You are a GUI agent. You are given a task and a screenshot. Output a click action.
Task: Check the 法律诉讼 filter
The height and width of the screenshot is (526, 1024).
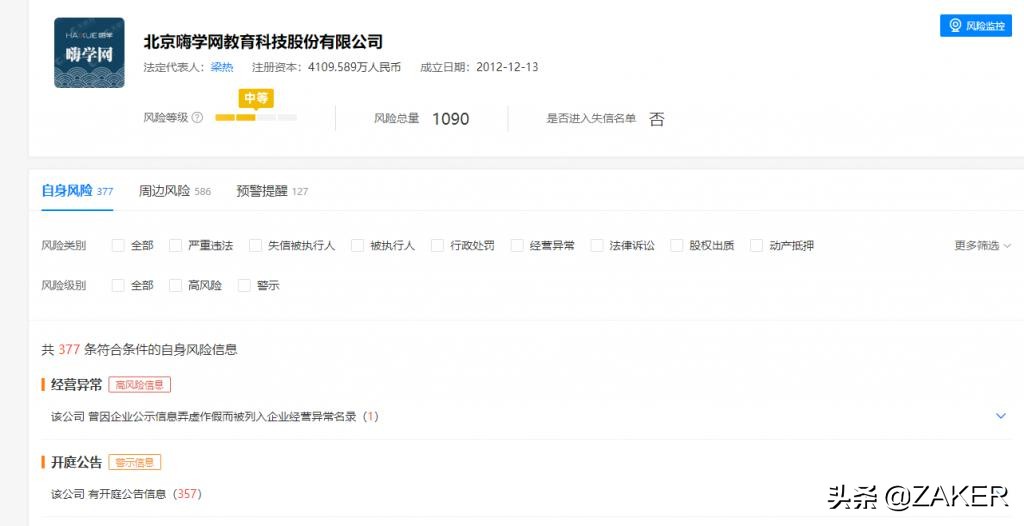tap(597, 246)
